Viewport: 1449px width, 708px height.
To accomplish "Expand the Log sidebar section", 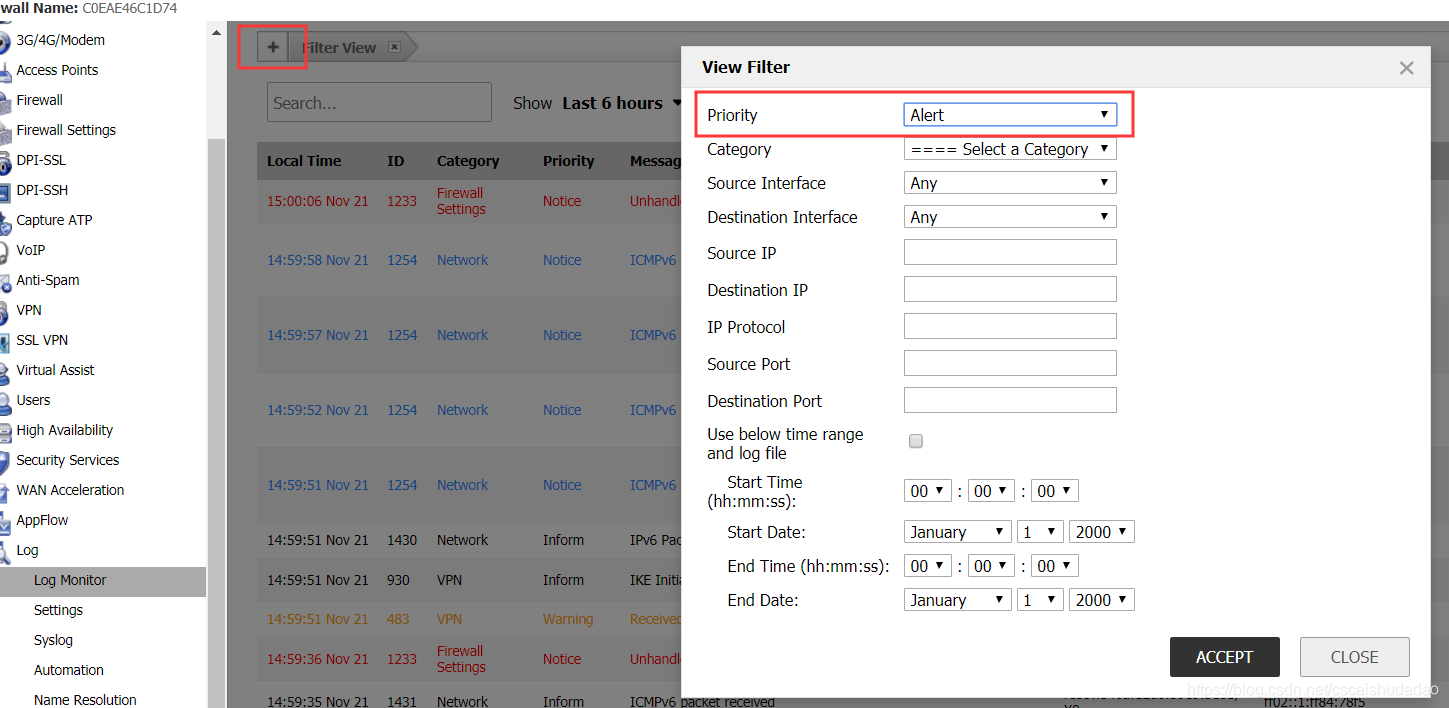I will tap(27, 550).
